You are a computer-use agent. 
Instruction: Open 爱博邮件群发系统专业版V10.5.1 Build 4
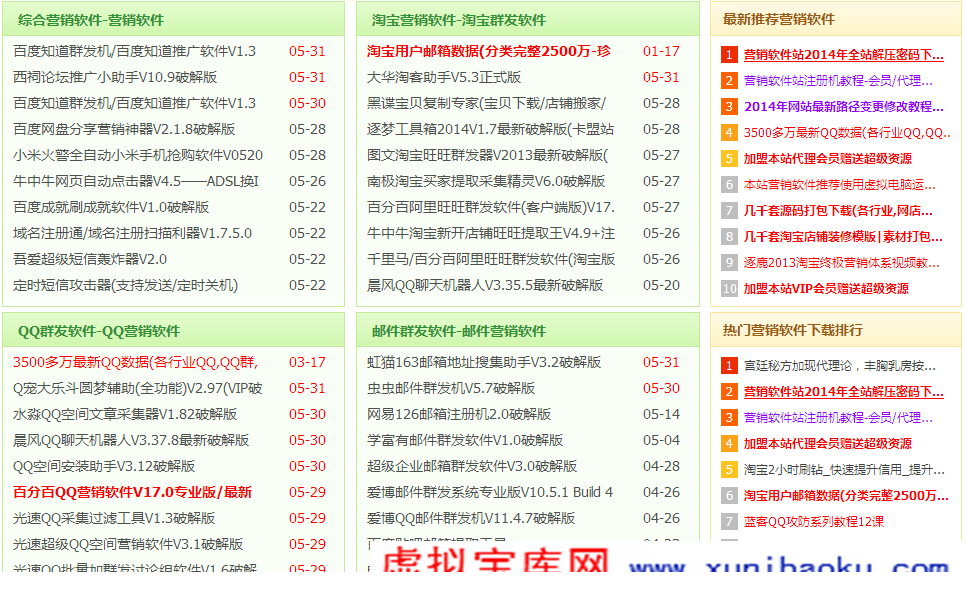click(x=490, y=492)
